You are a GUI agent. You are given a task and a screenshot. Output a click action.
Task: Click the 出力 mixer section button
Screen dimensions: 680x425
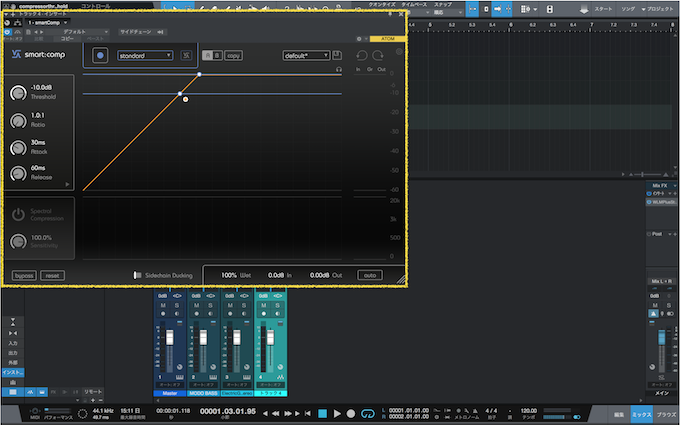pyautogui.click(x=13, y=353)
